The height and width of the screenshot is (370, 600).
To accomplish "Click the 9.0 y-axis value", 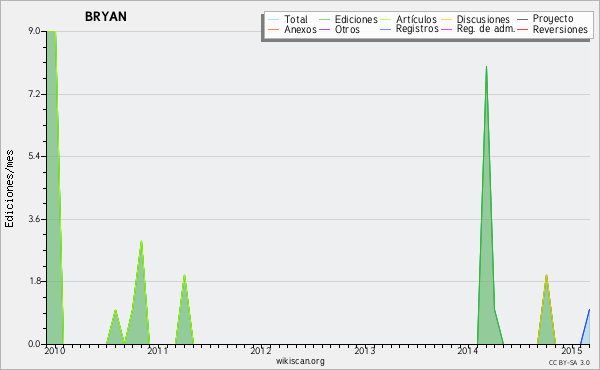I will [34, 31].
